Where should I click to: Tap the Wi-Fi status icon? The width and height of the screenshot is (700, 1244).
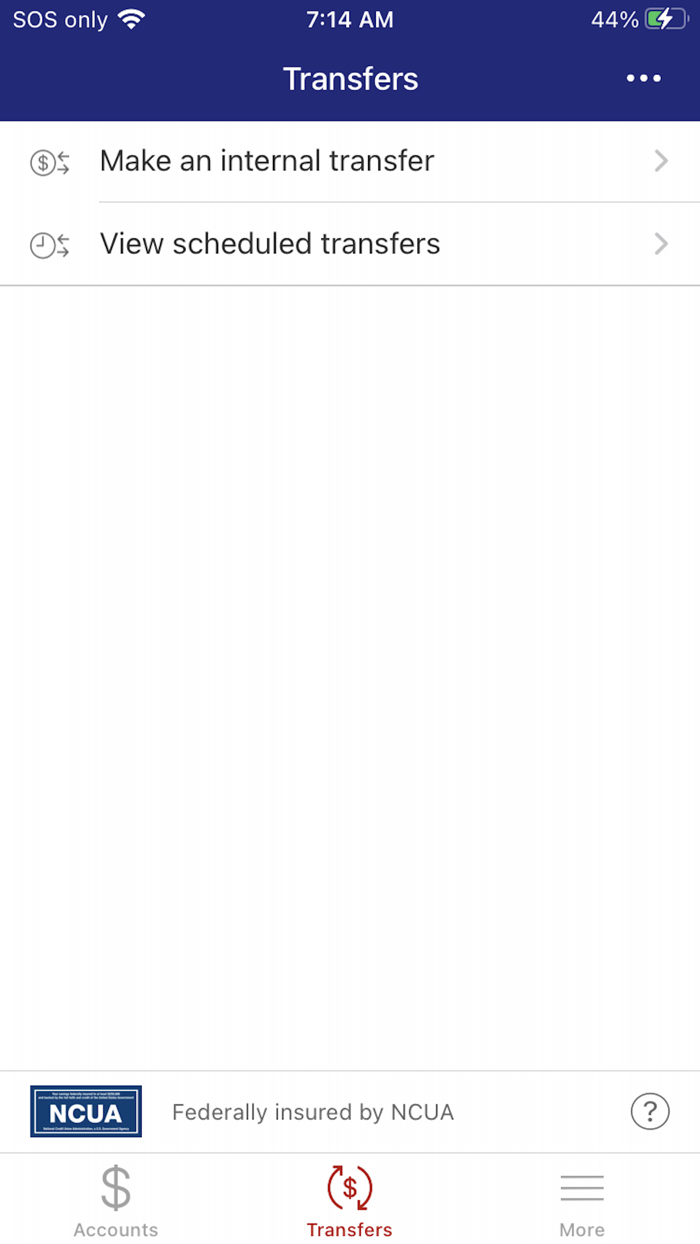[131, 19]
